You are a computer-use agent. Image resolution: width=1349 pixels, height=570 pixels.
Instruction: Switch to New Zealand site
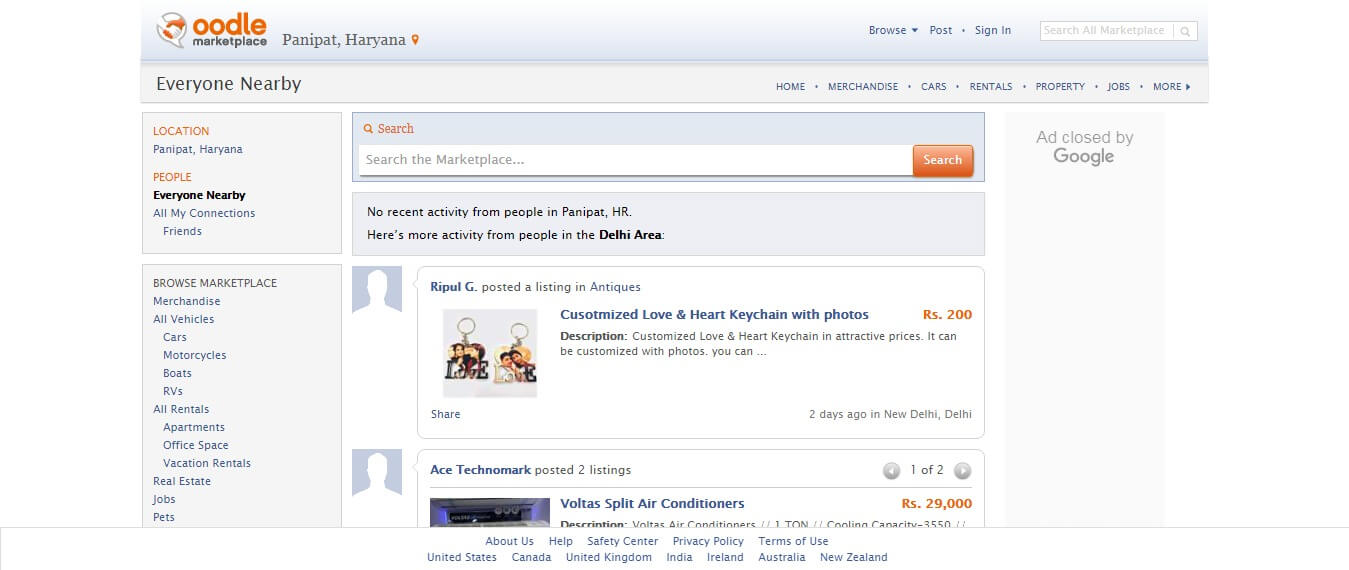pos(854,557)
